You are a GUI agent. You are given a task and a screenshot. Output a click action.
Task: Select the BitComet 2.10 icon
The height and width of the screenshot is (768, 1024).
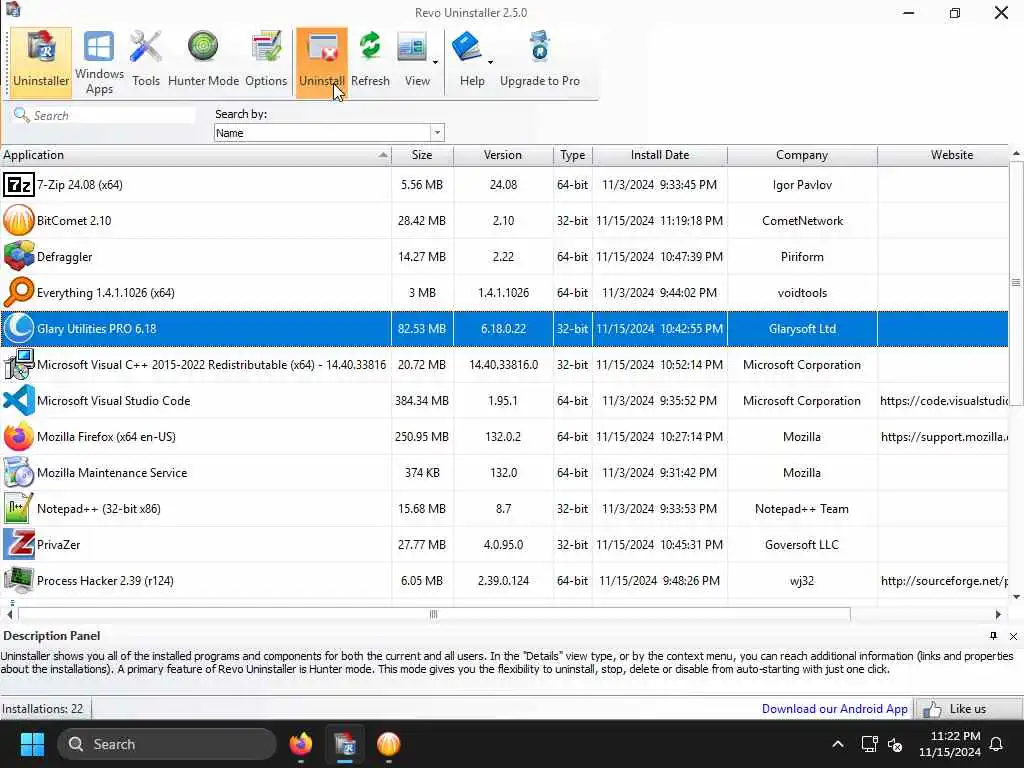18,221
